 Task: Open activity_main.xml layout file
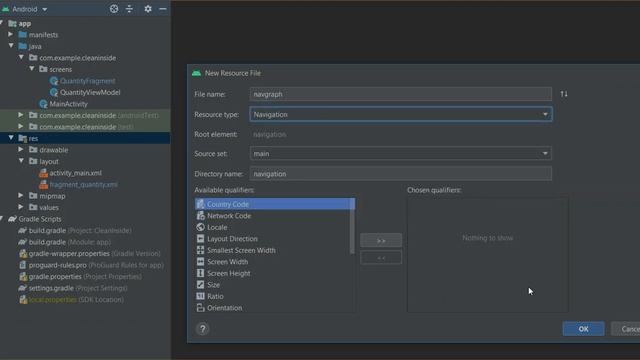75,173
